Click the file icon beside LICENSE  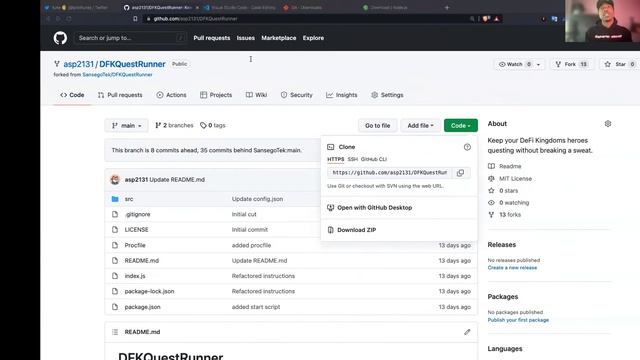point(115,229)
